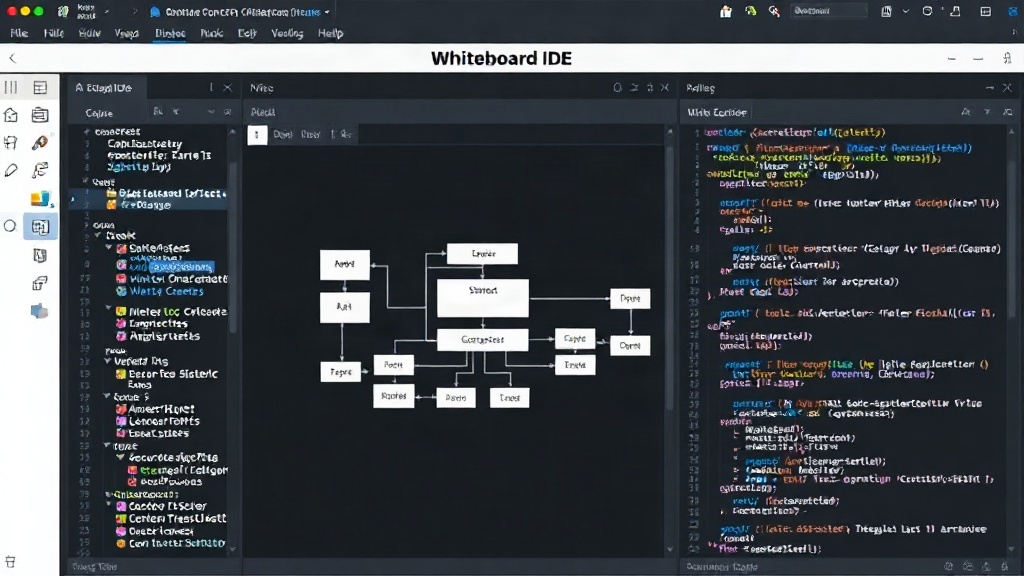This screenshot has width=1024, height=576.
Task: Click the filter icon in the code panel sub-header
Action: 987,112
